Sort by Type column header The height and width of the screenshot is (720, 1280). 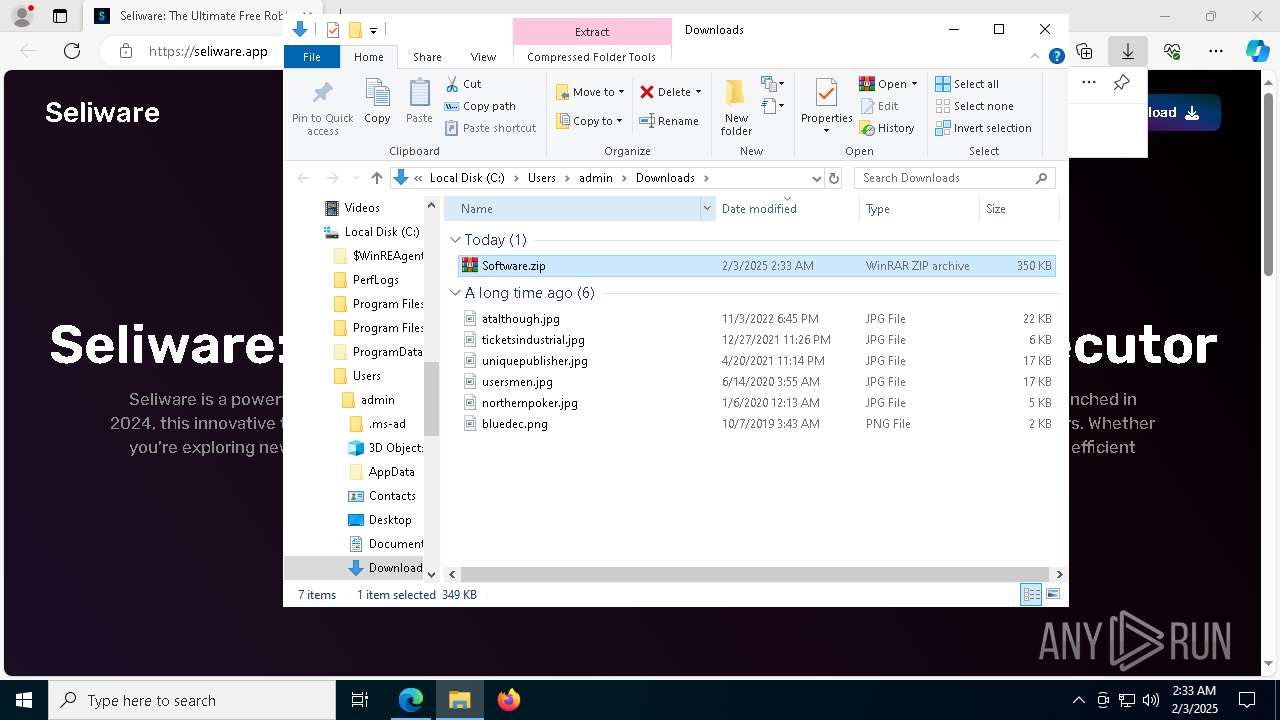918,209
